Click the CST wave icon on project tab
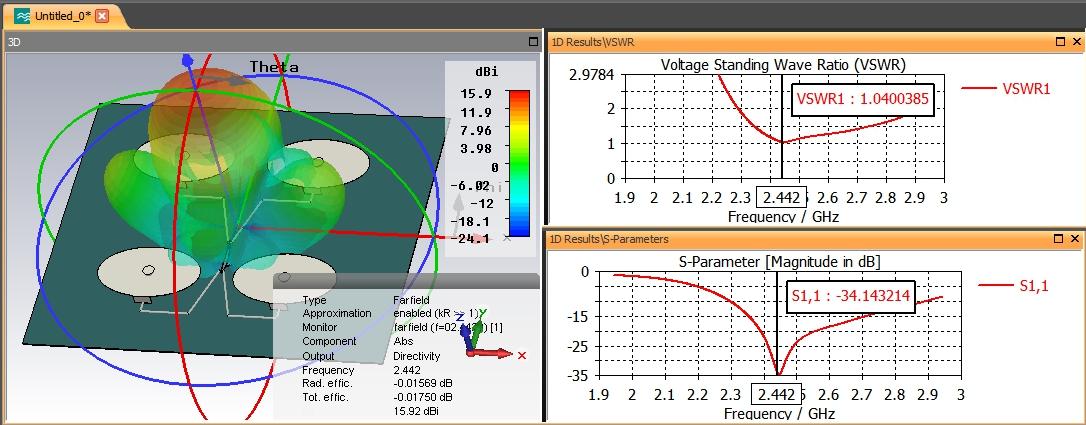Screen dimensions: 1086x425 (22, 16)
